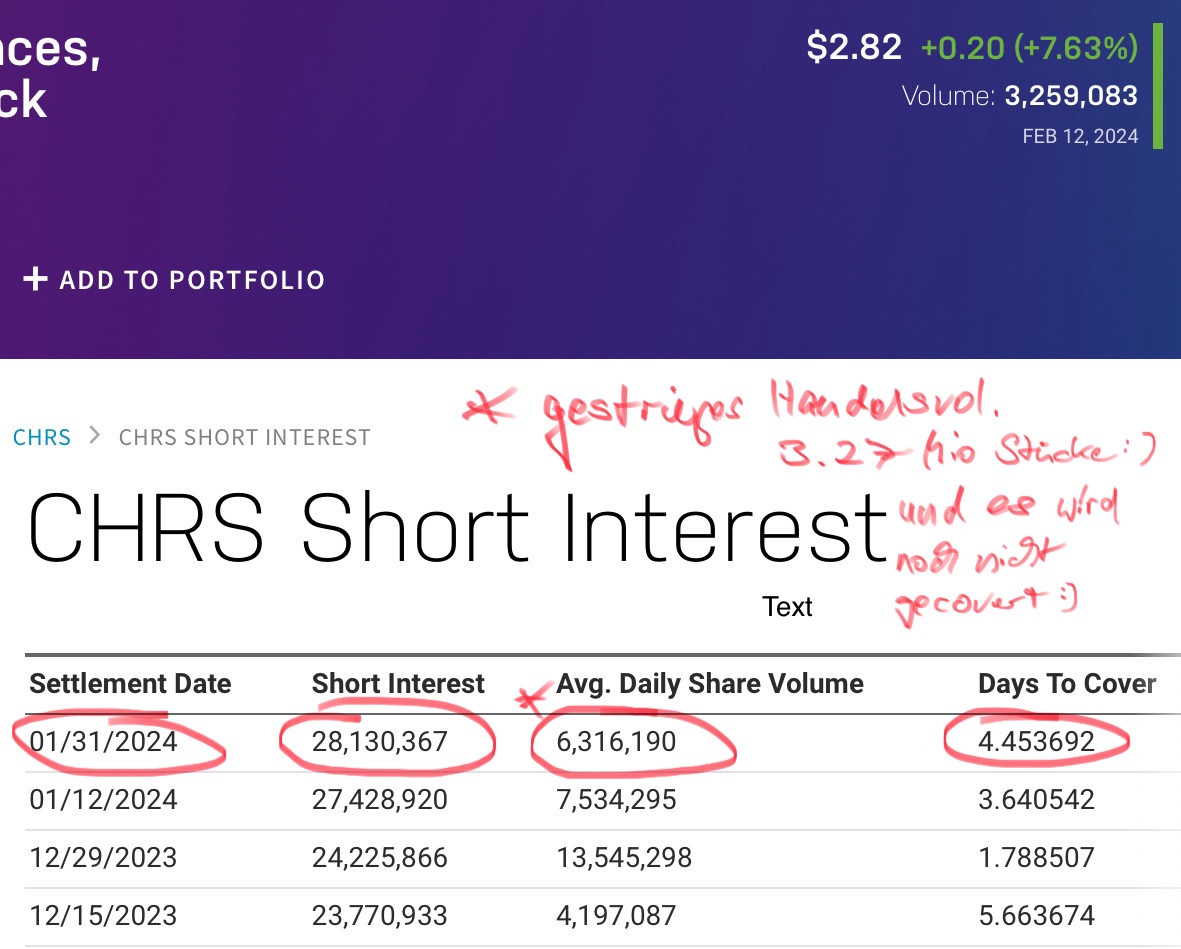Click the $2.82 stock price

(x=853, y=47)
